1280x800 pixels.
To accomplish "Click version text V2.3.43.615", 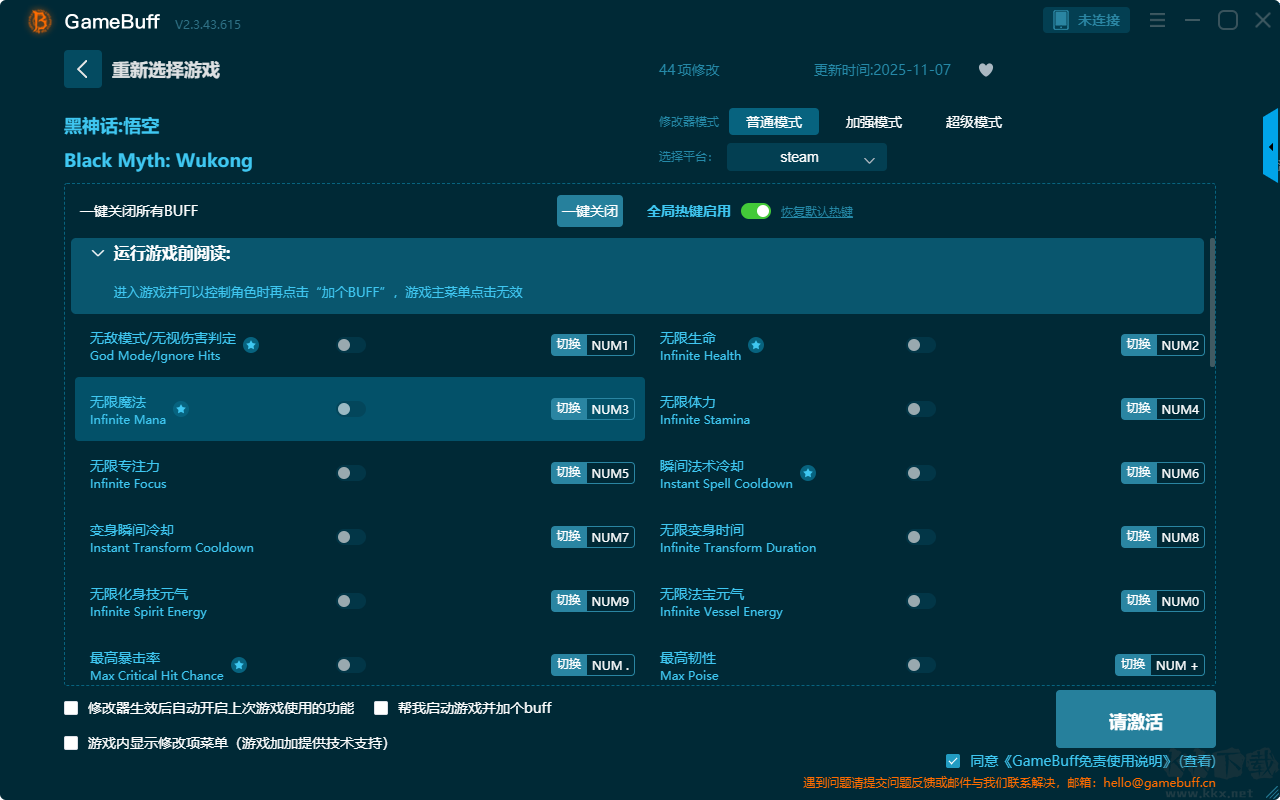I will (x=208, y=24).
